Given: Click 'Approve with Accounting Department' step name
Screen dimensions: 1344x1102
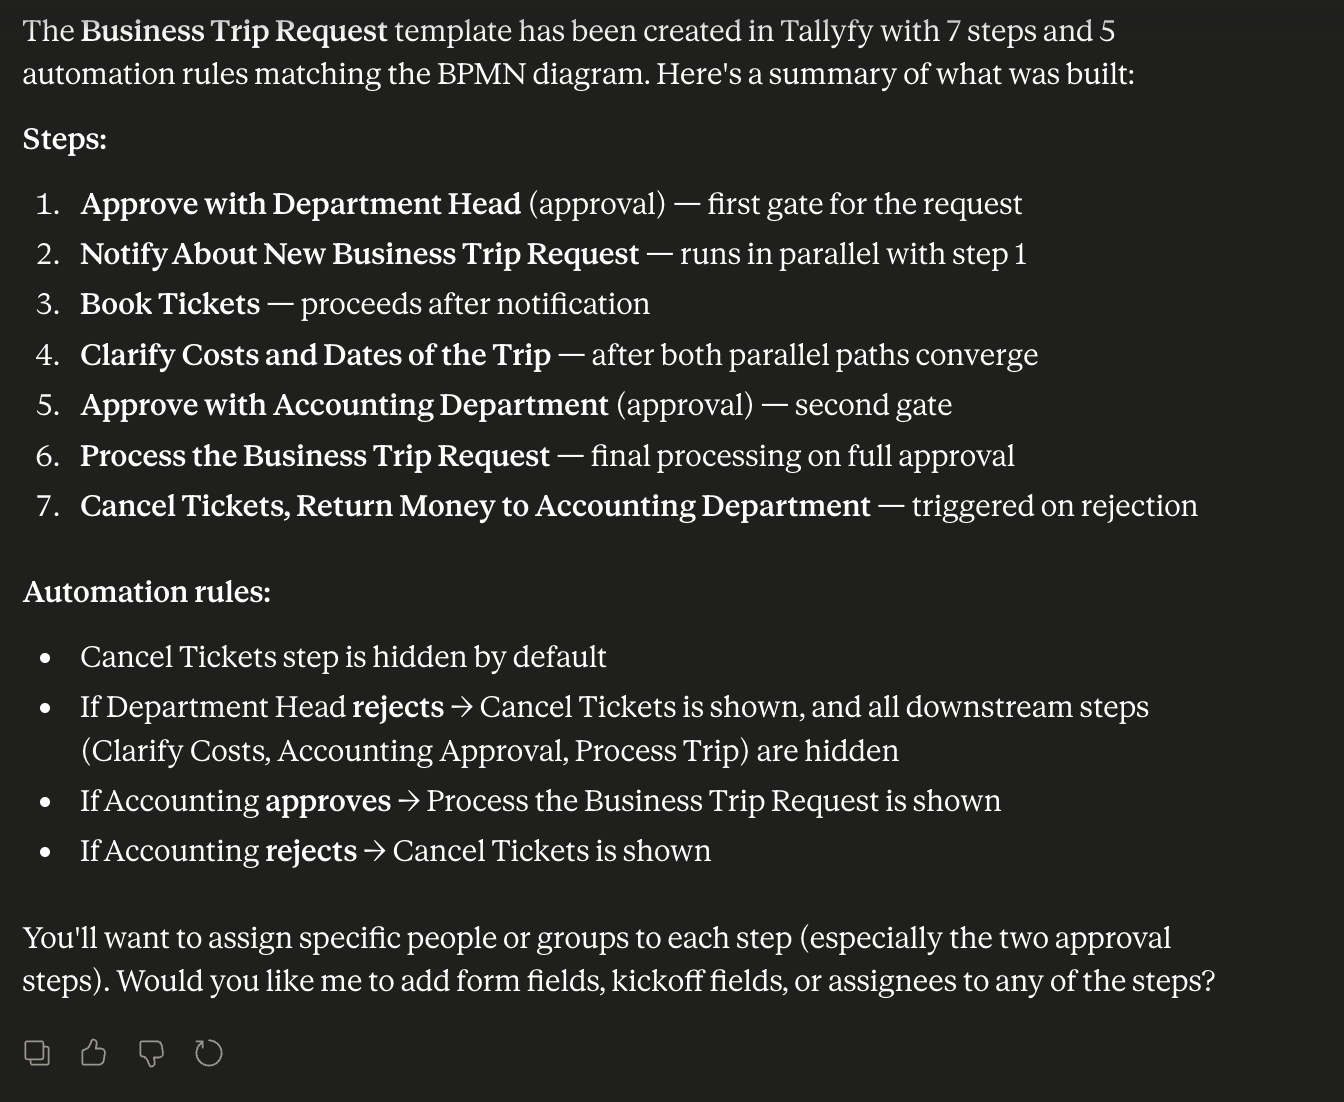Looking at the screenshot, I should (345, 405).
